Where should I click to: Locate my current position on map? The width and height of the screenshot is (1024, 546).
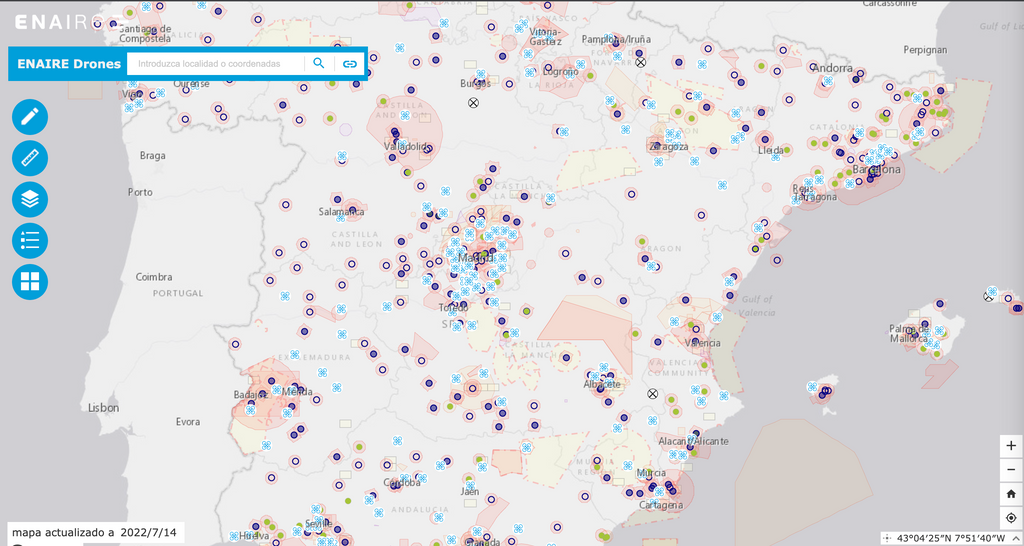1011,518
